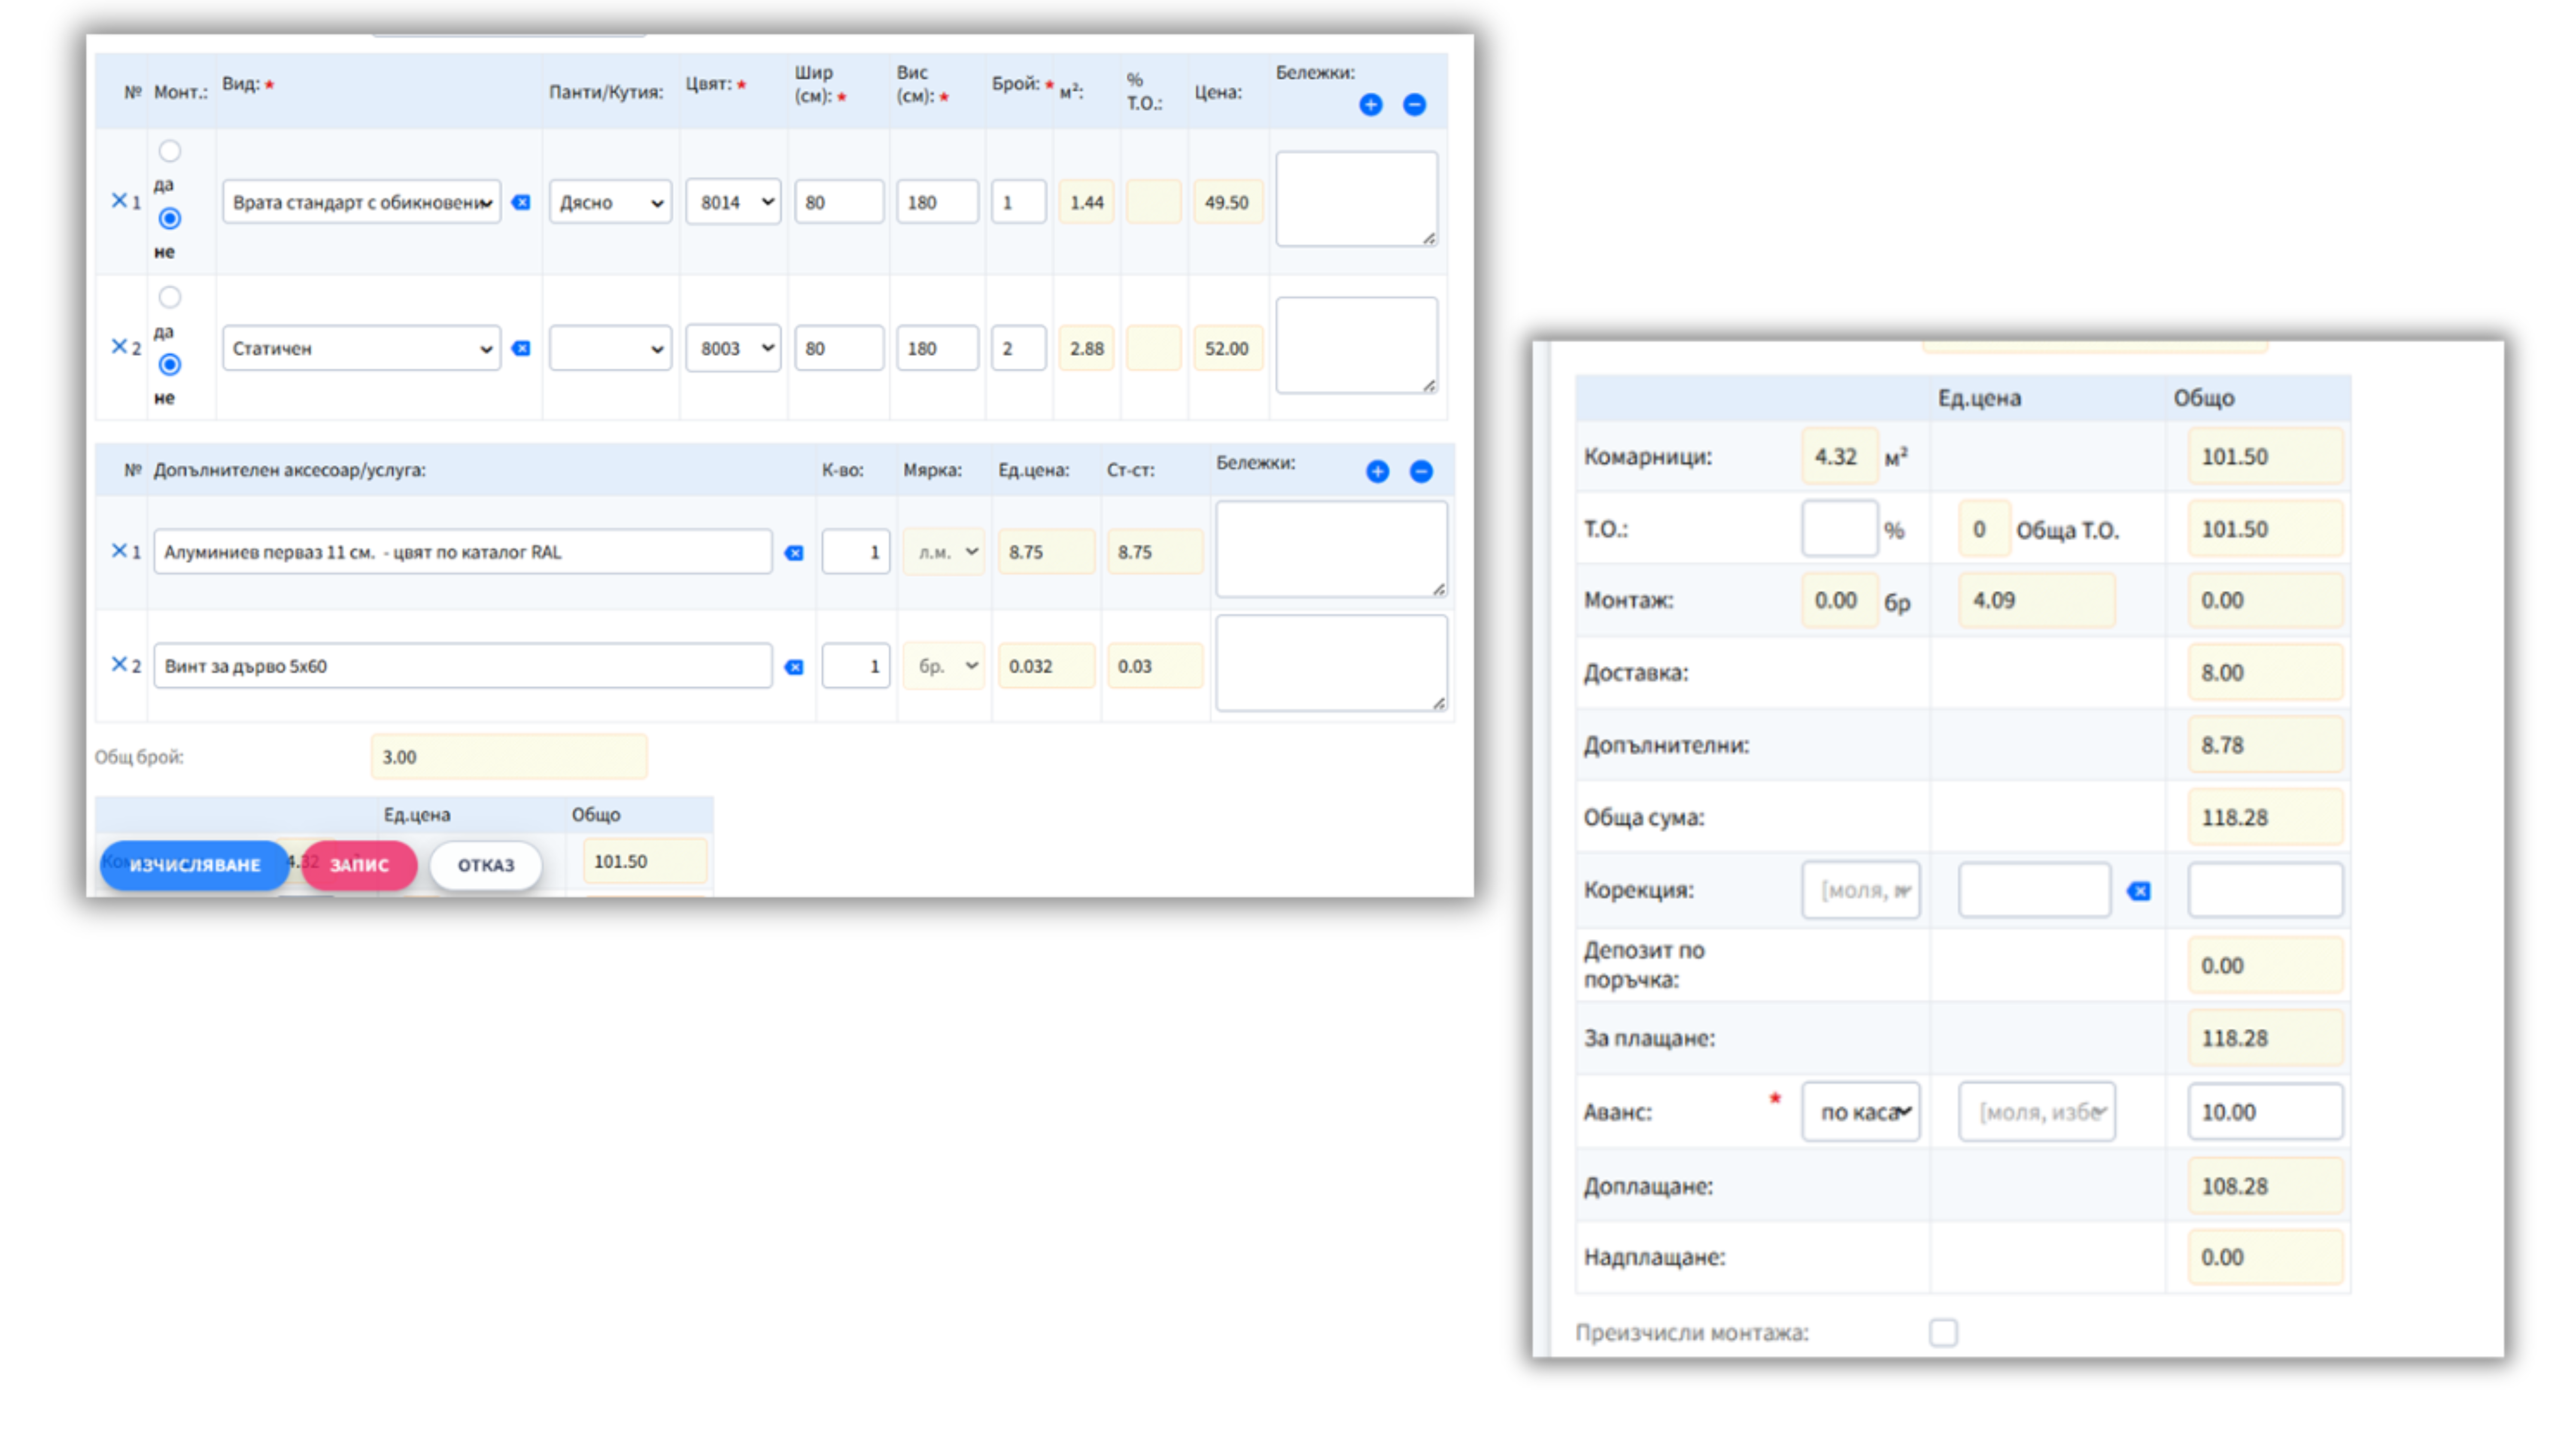Click the 'Т.О.' percent input field
This screenshot has height=1449, width=2576.
click(x=1840, y=529)
